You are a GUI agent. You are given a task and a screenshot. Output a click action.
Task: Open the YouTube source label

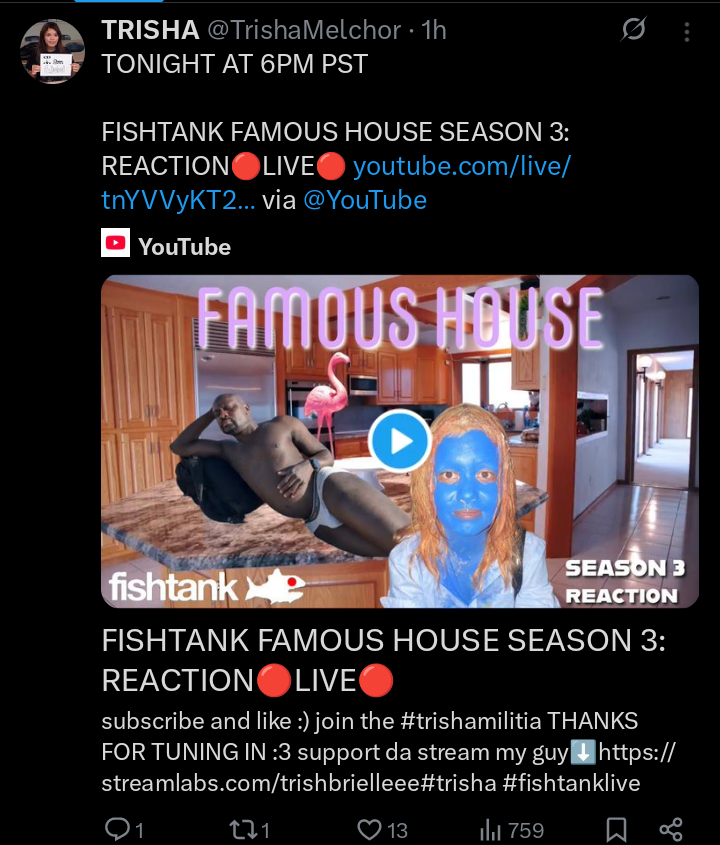coord(184,247)
